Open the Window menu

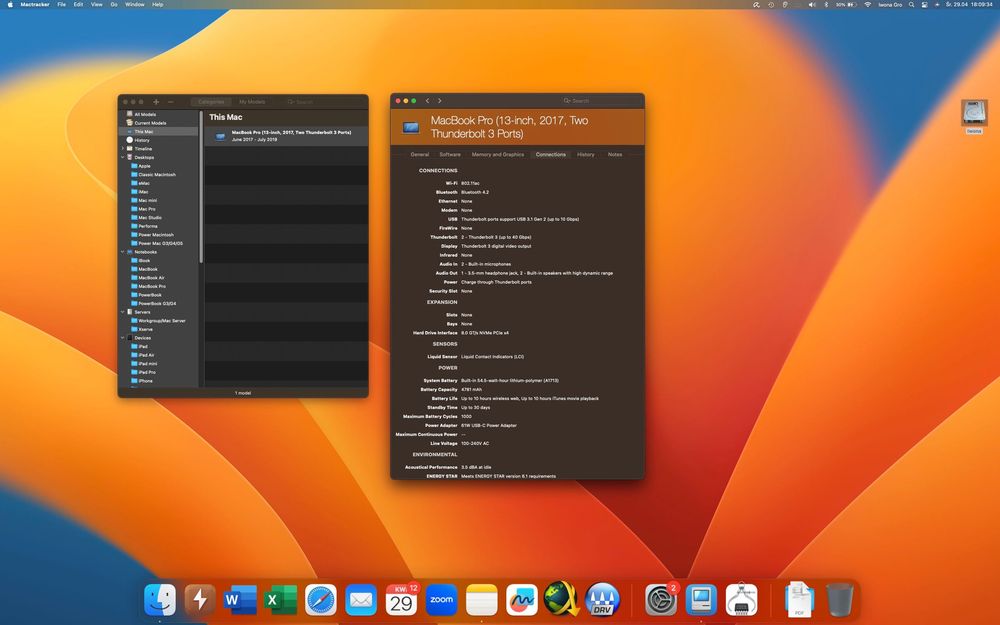[134, 4]
